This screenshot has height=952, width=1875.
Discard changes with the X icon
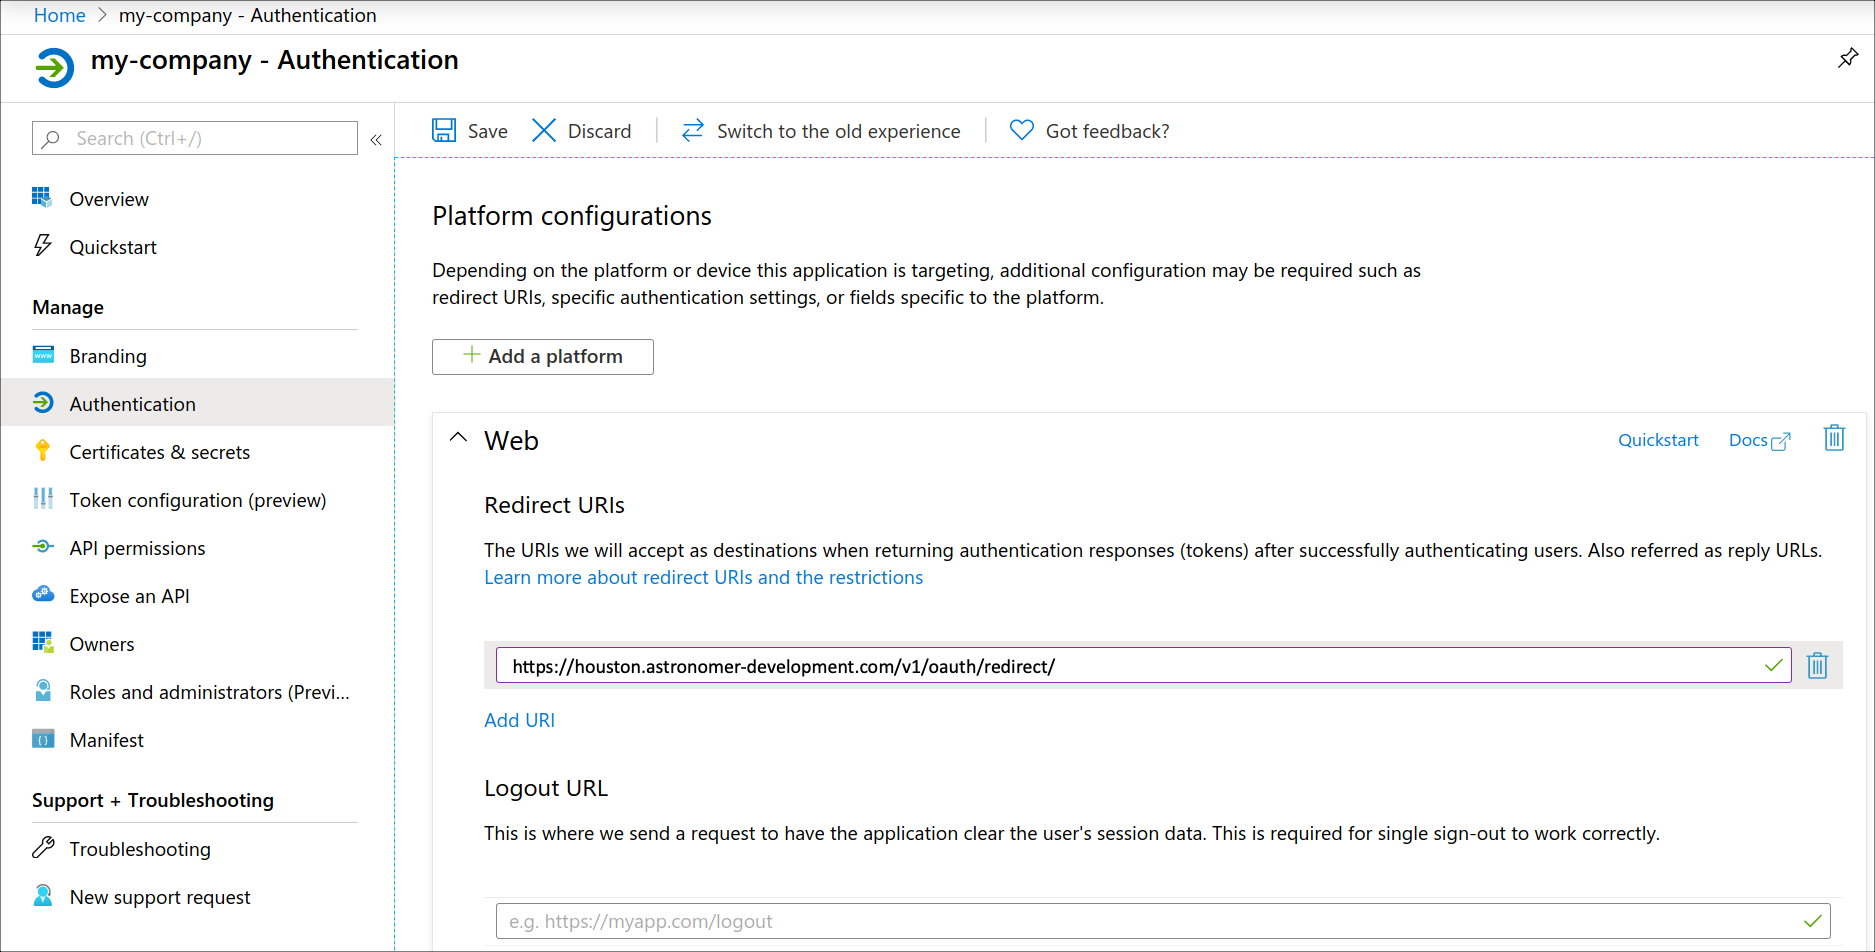tap(544, 131)
